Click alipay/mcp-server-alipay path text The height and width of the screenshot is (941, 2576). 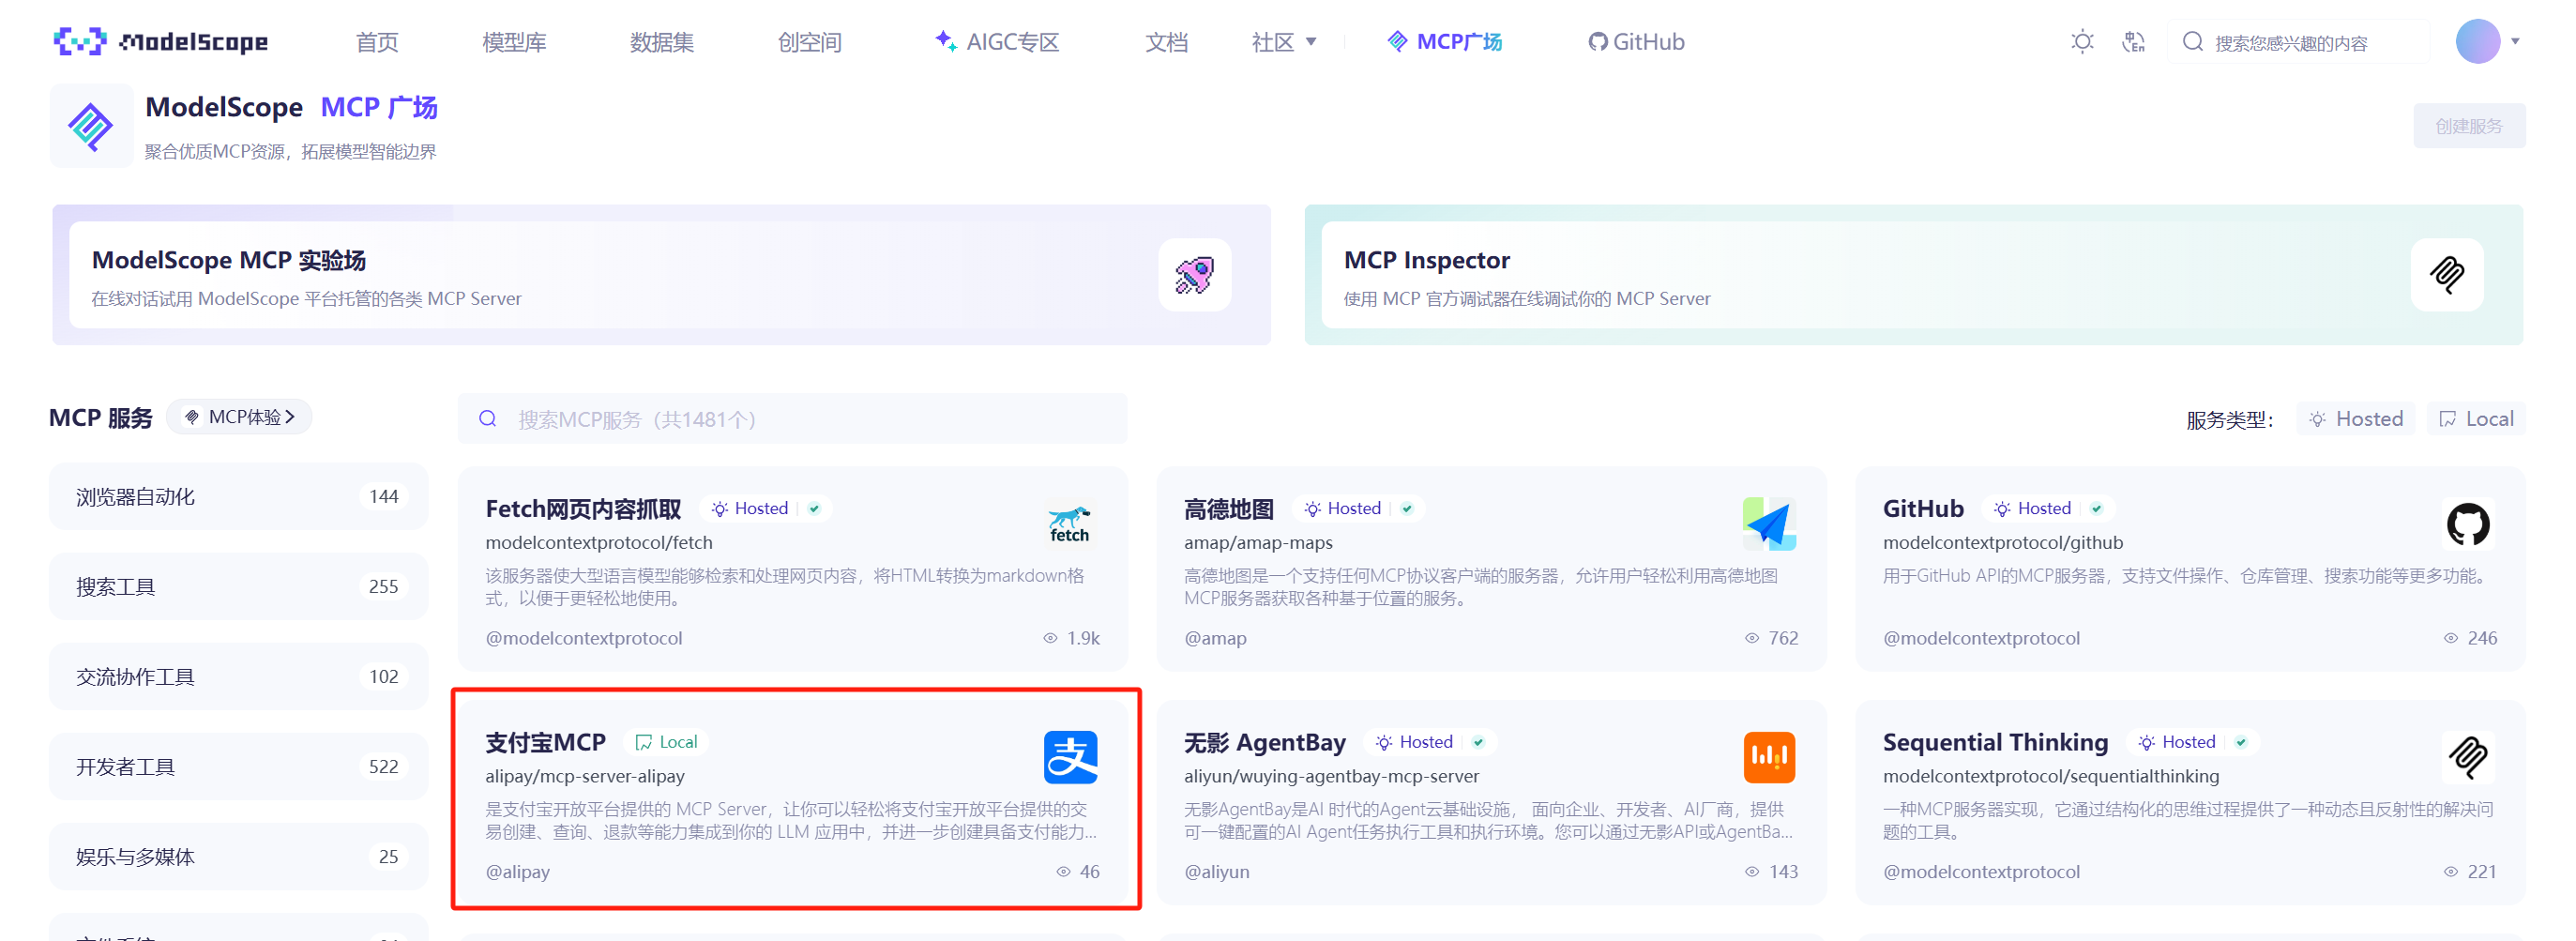pyautogui.click(x=585, y=776)
